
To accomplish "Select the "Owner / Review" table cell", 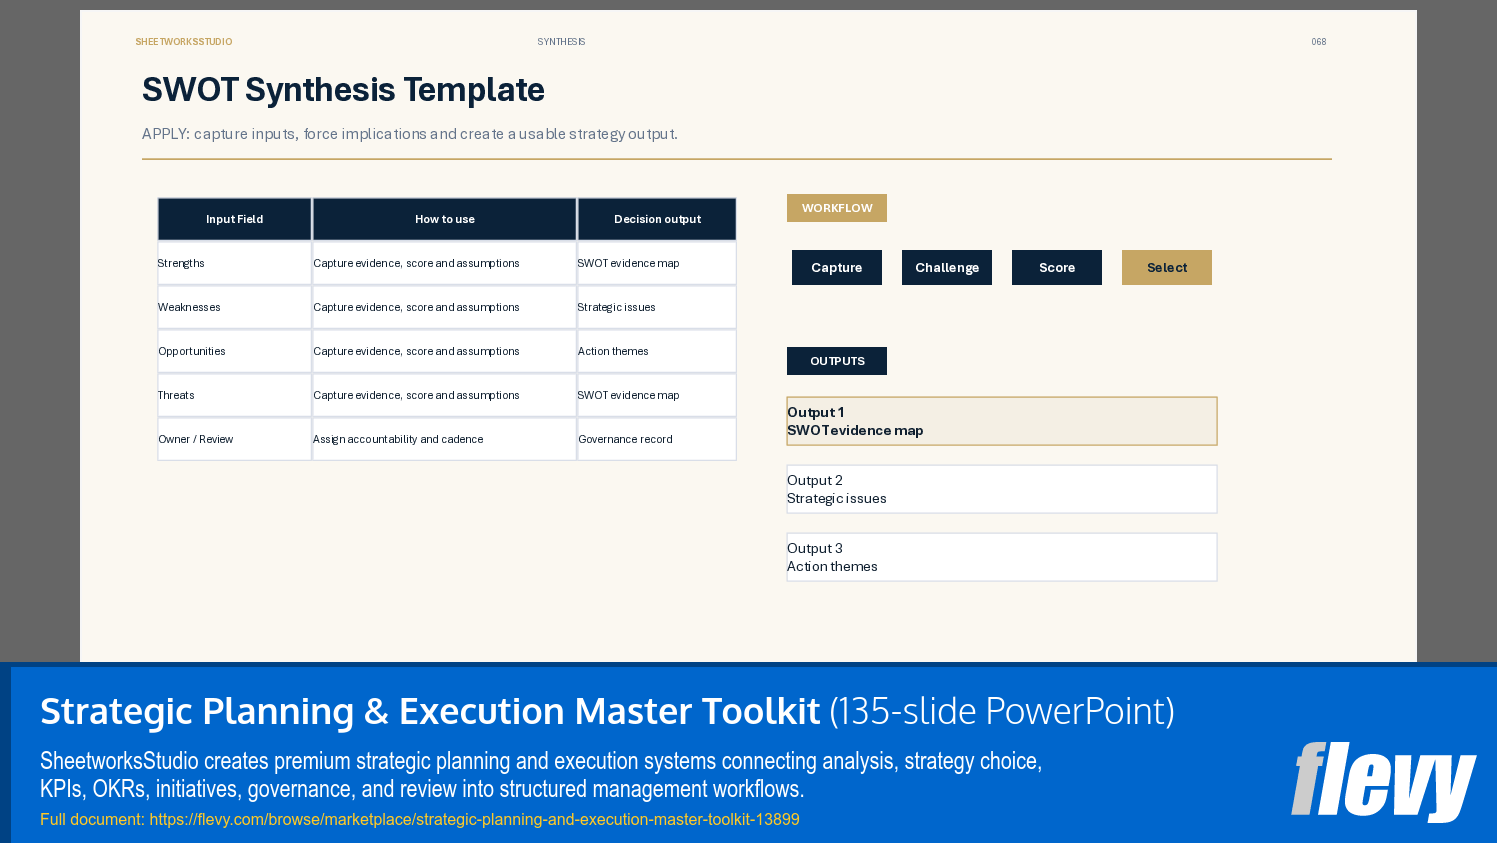I will [235, 439].
